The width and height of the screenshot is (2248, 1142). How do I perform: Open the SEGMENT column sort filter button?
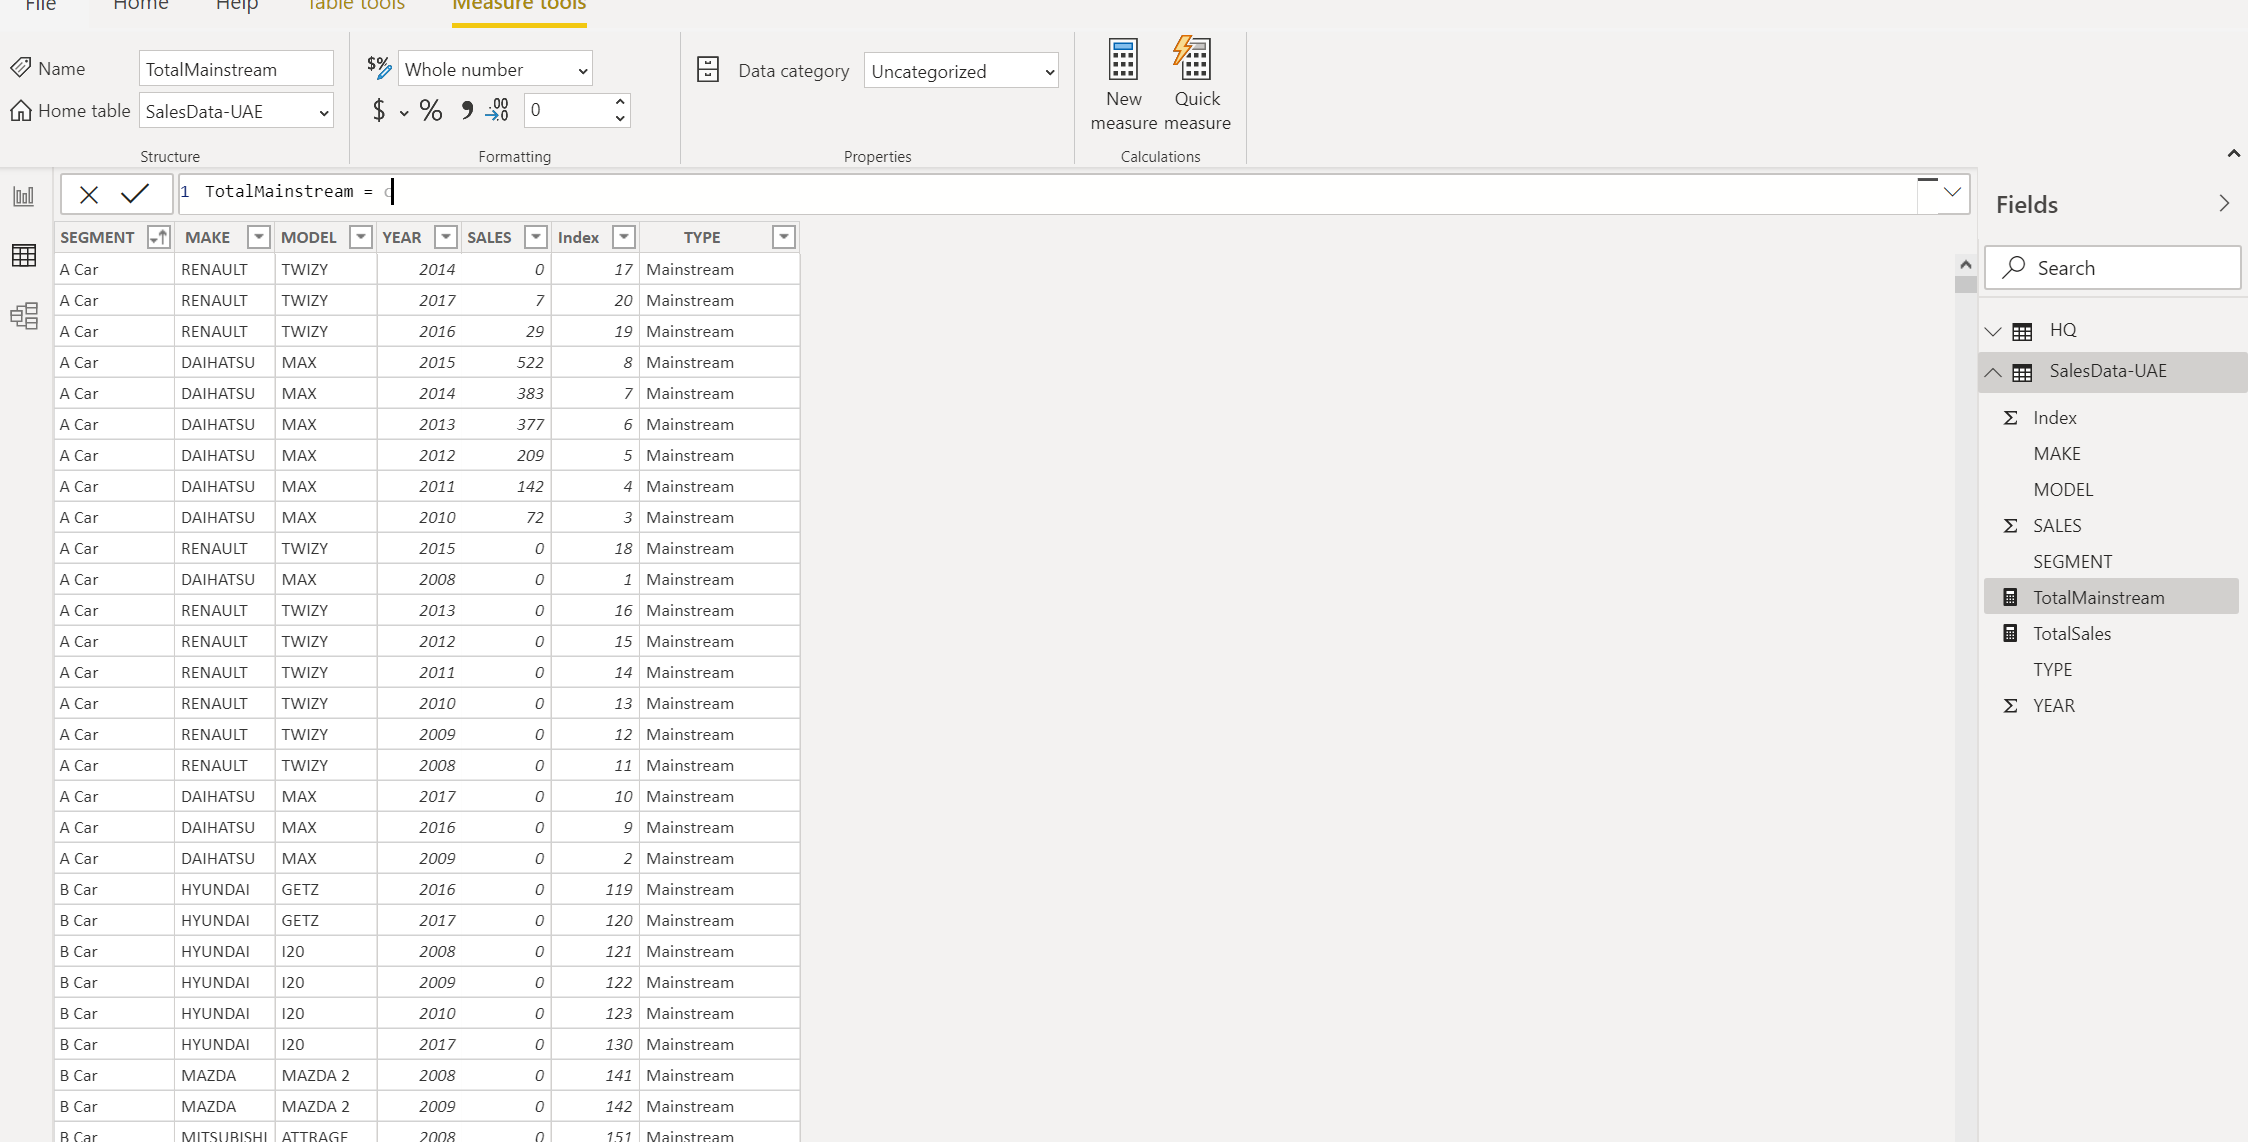click(158, 237)
